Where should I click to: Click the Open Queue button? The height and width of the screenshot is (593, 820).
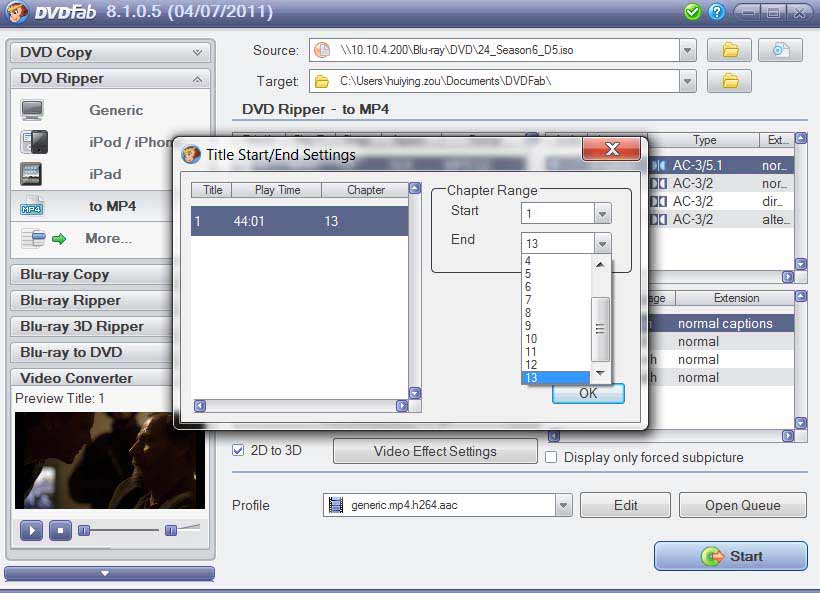click(743, 505)
